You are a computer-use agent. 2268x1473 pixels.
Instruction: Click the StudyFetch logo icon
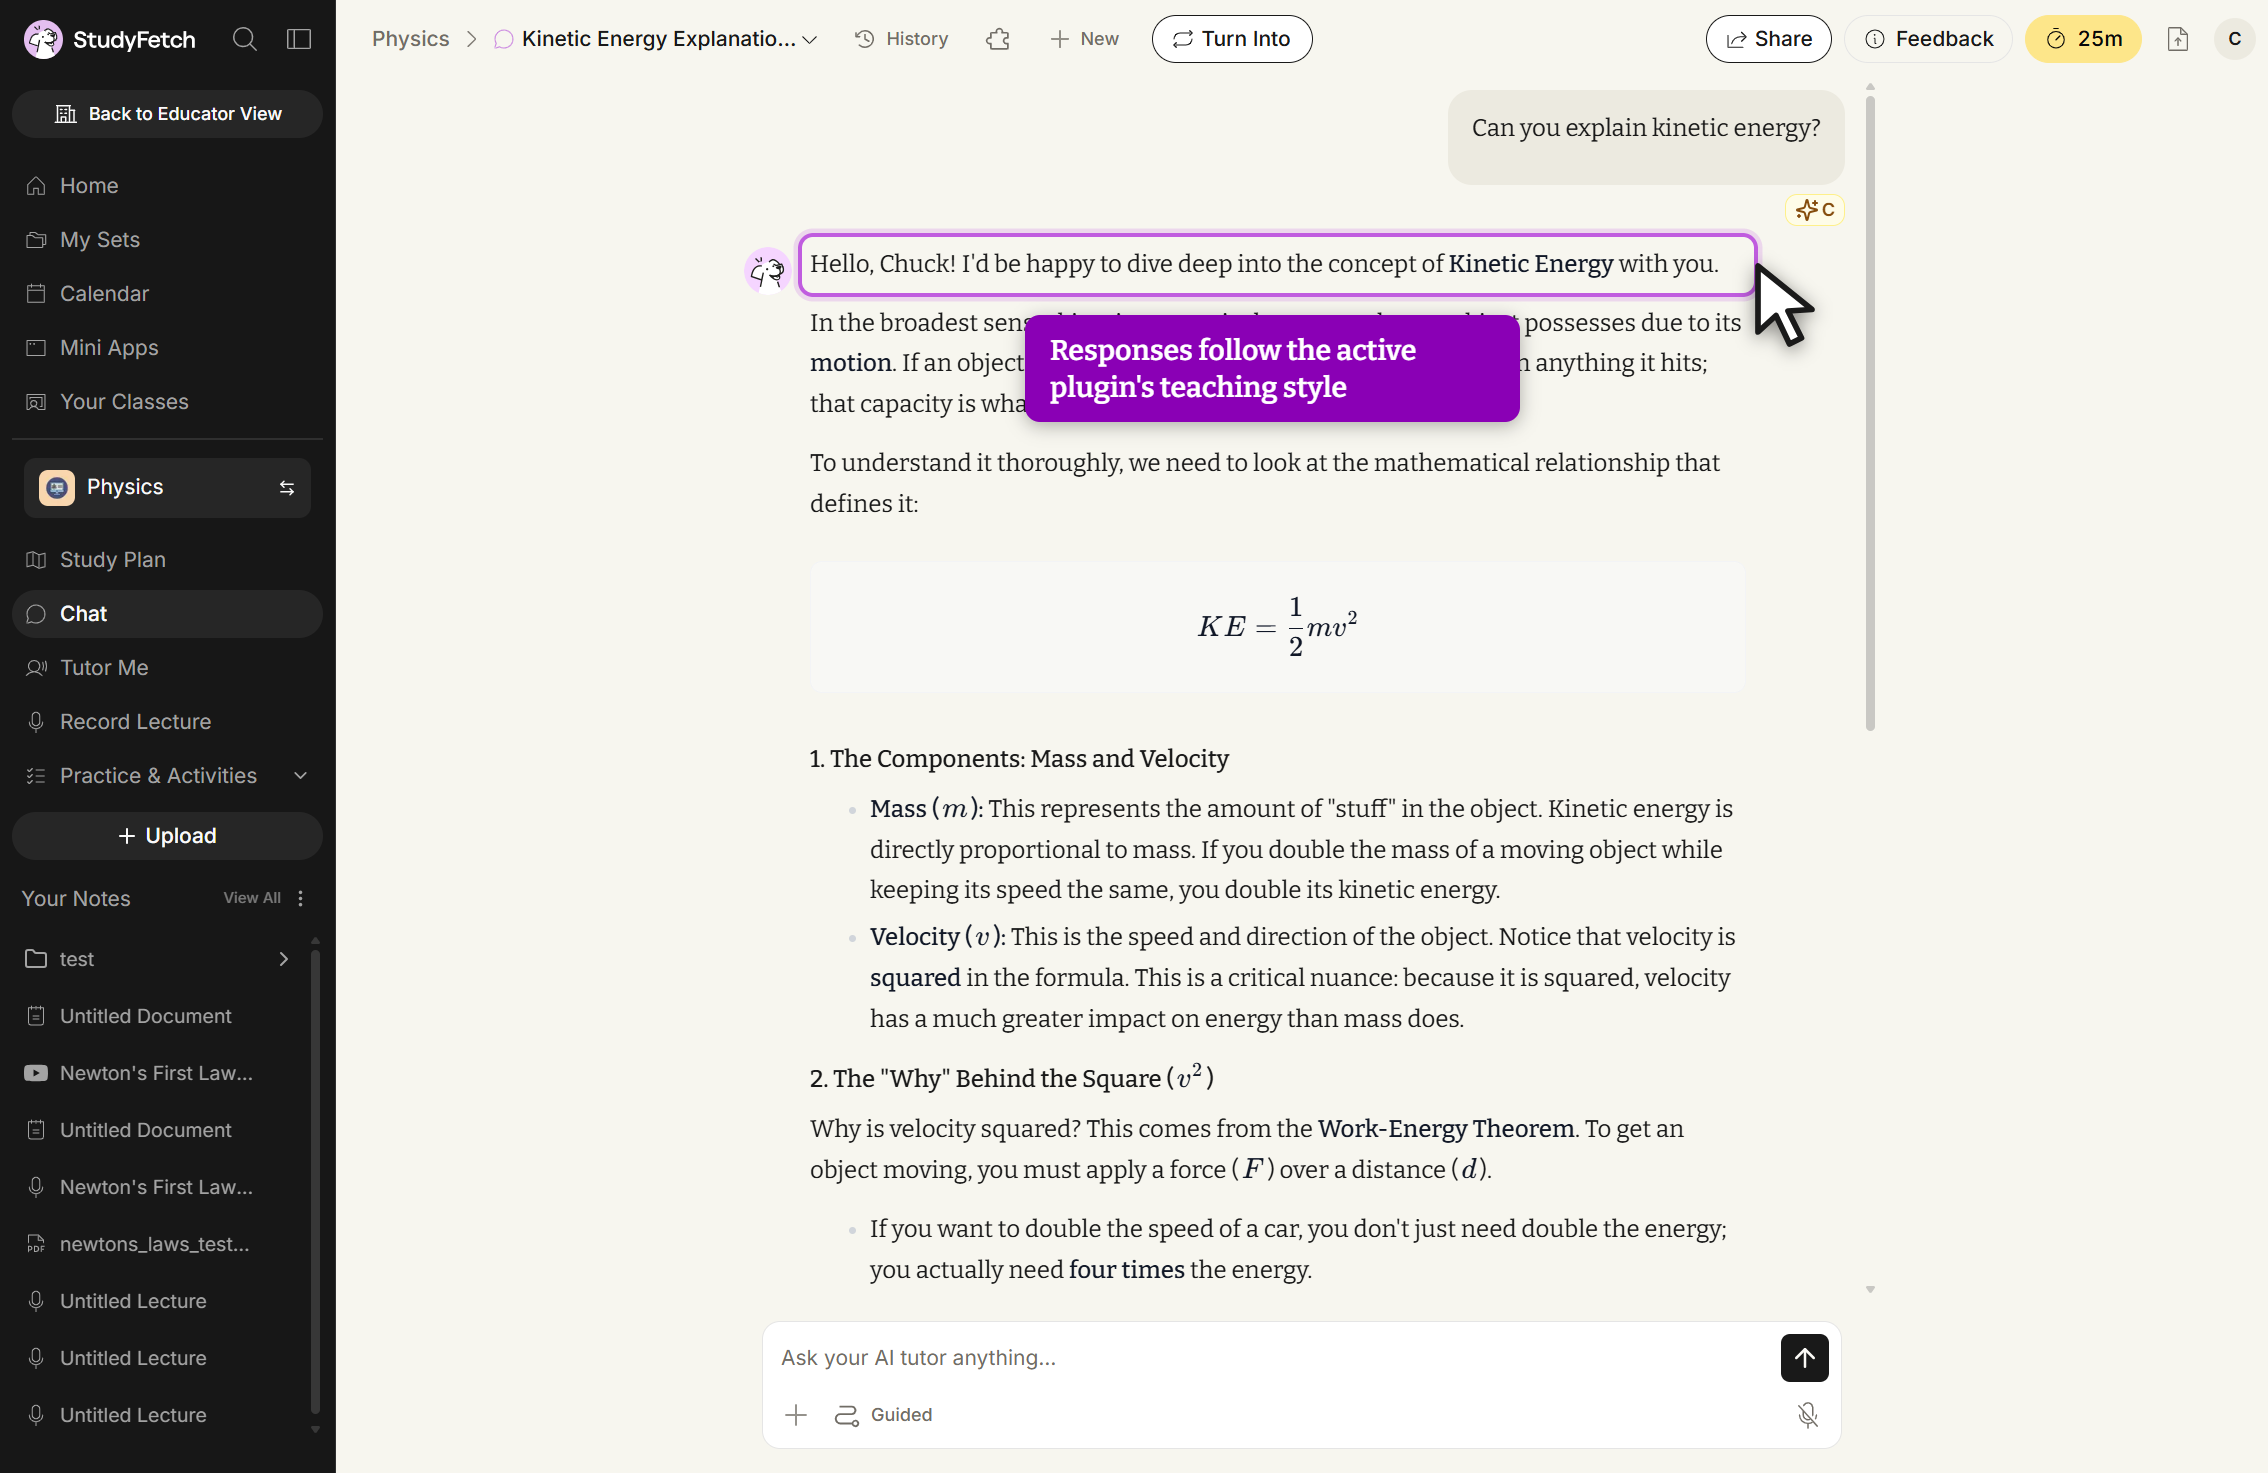coord(43,40)
